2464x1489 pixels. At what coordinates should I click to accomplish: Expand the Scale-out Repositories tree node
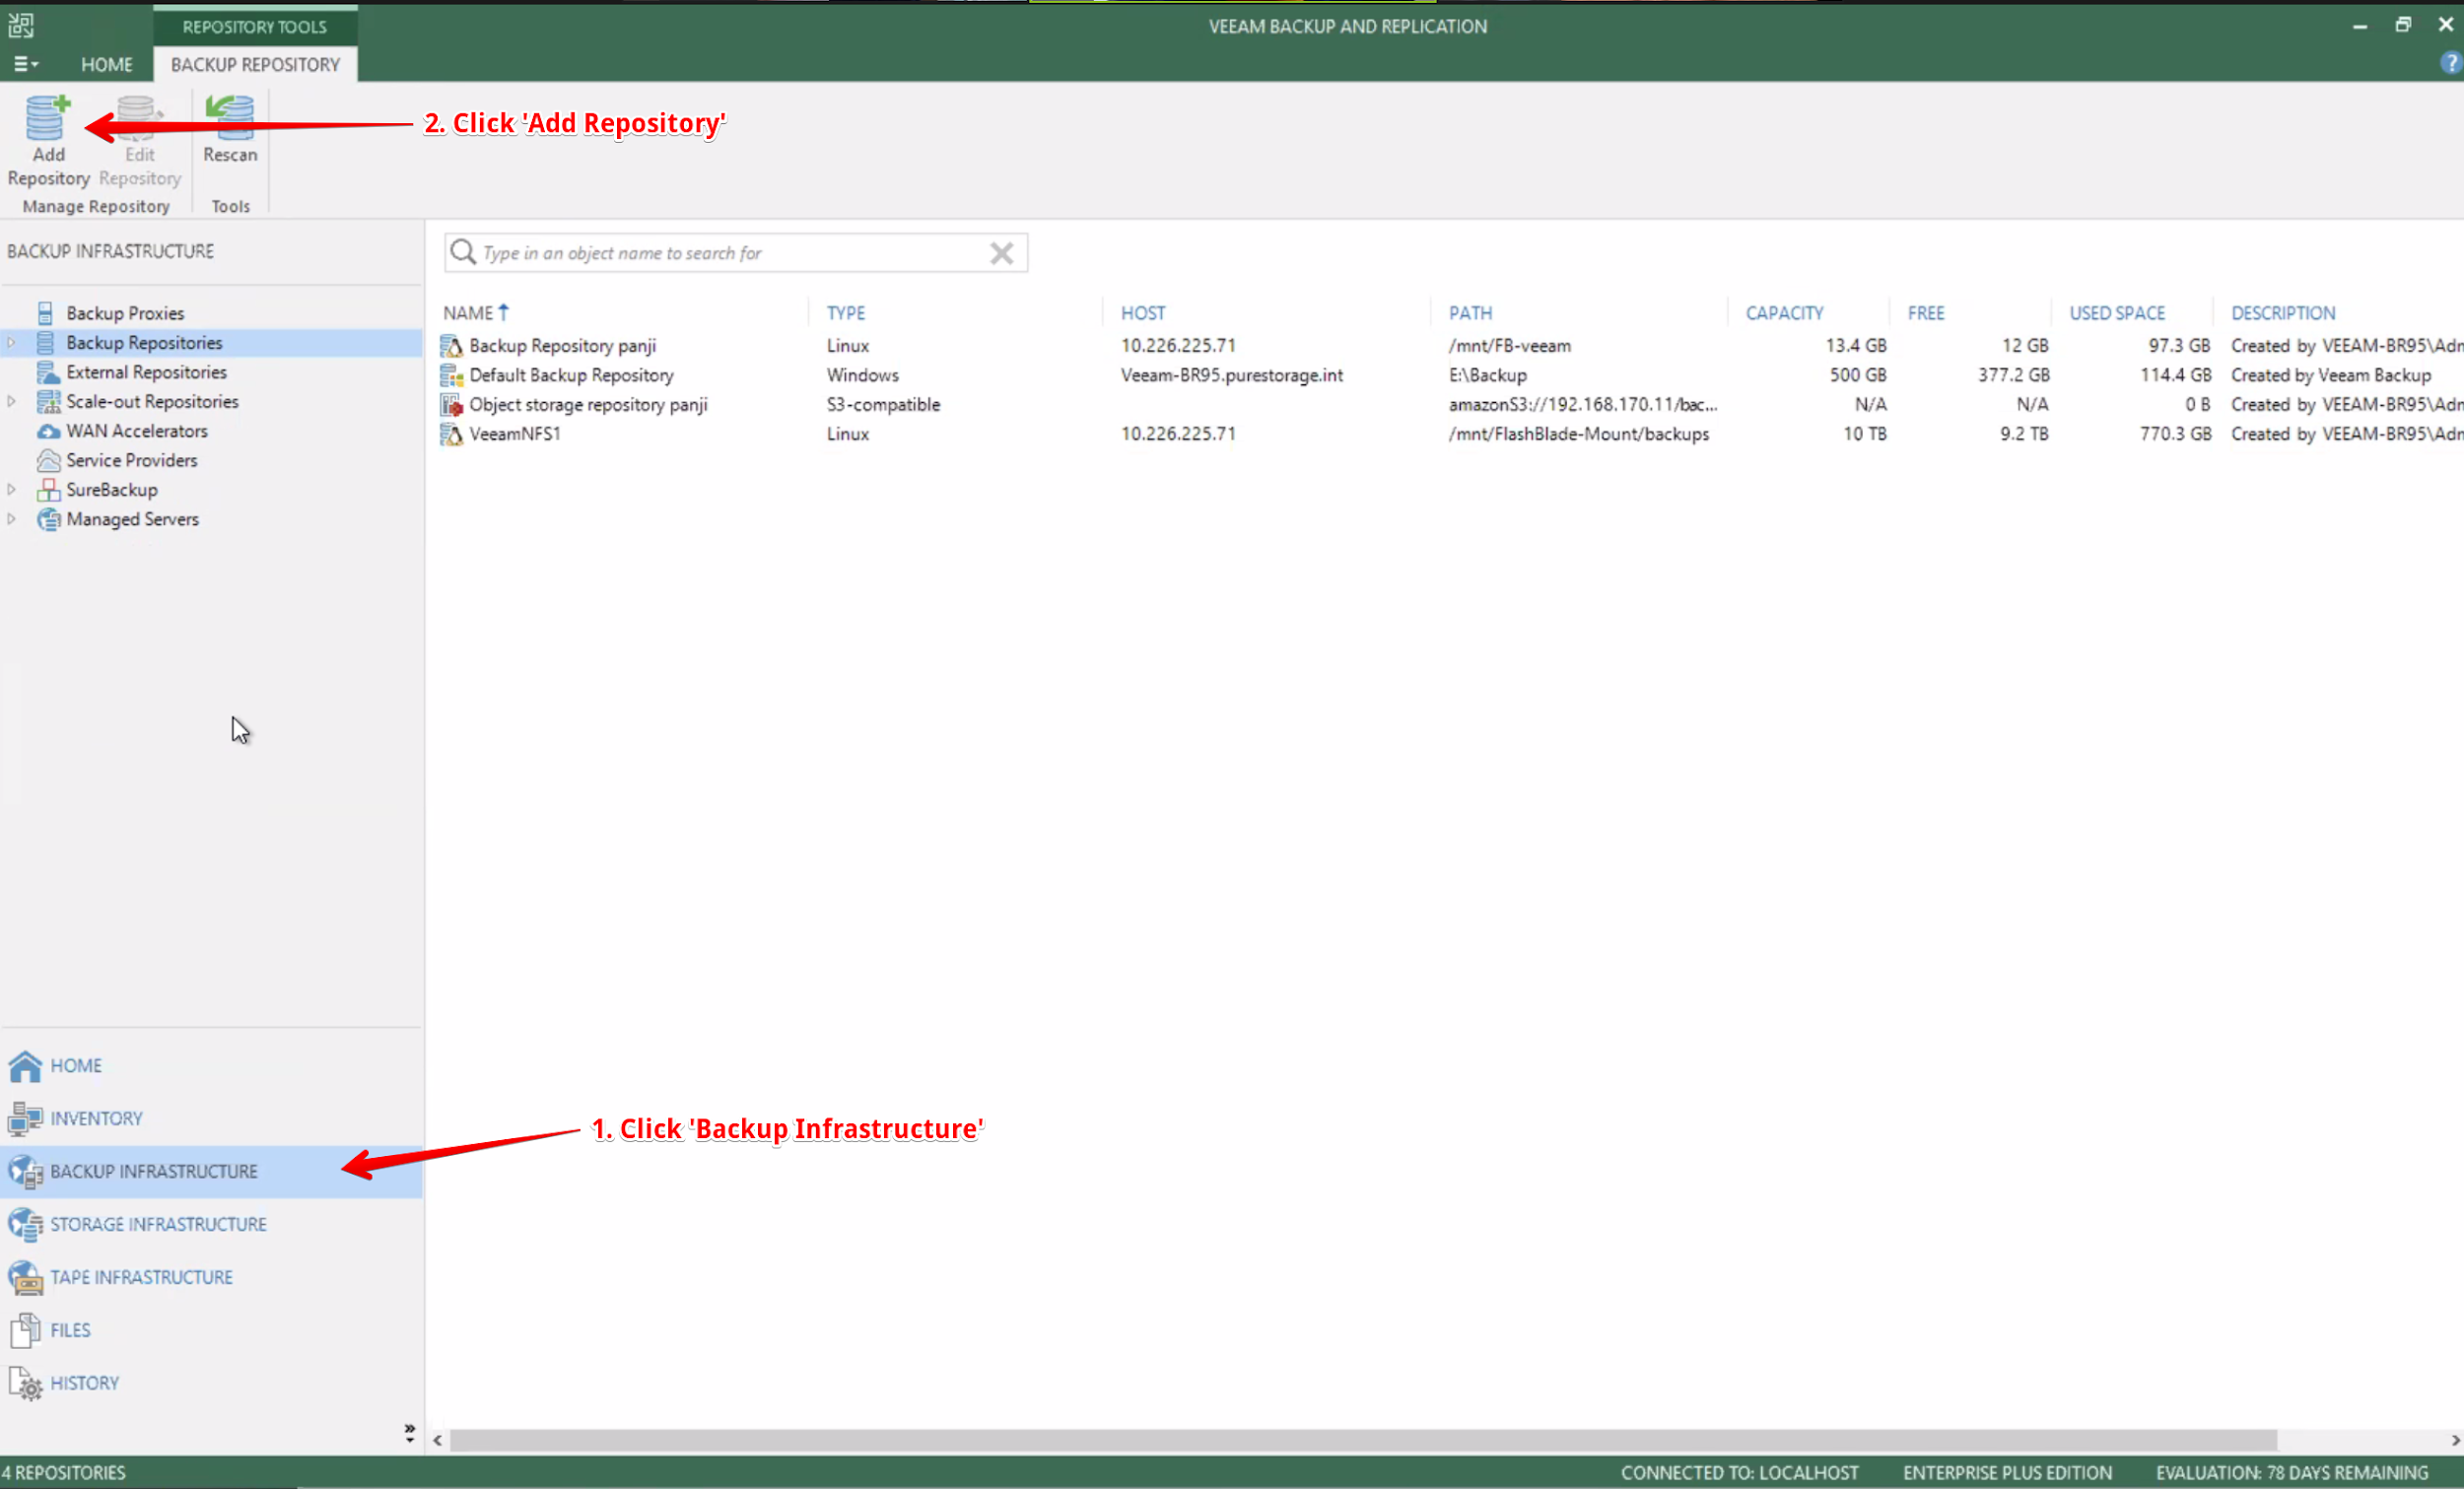click(x=11, y=401)
